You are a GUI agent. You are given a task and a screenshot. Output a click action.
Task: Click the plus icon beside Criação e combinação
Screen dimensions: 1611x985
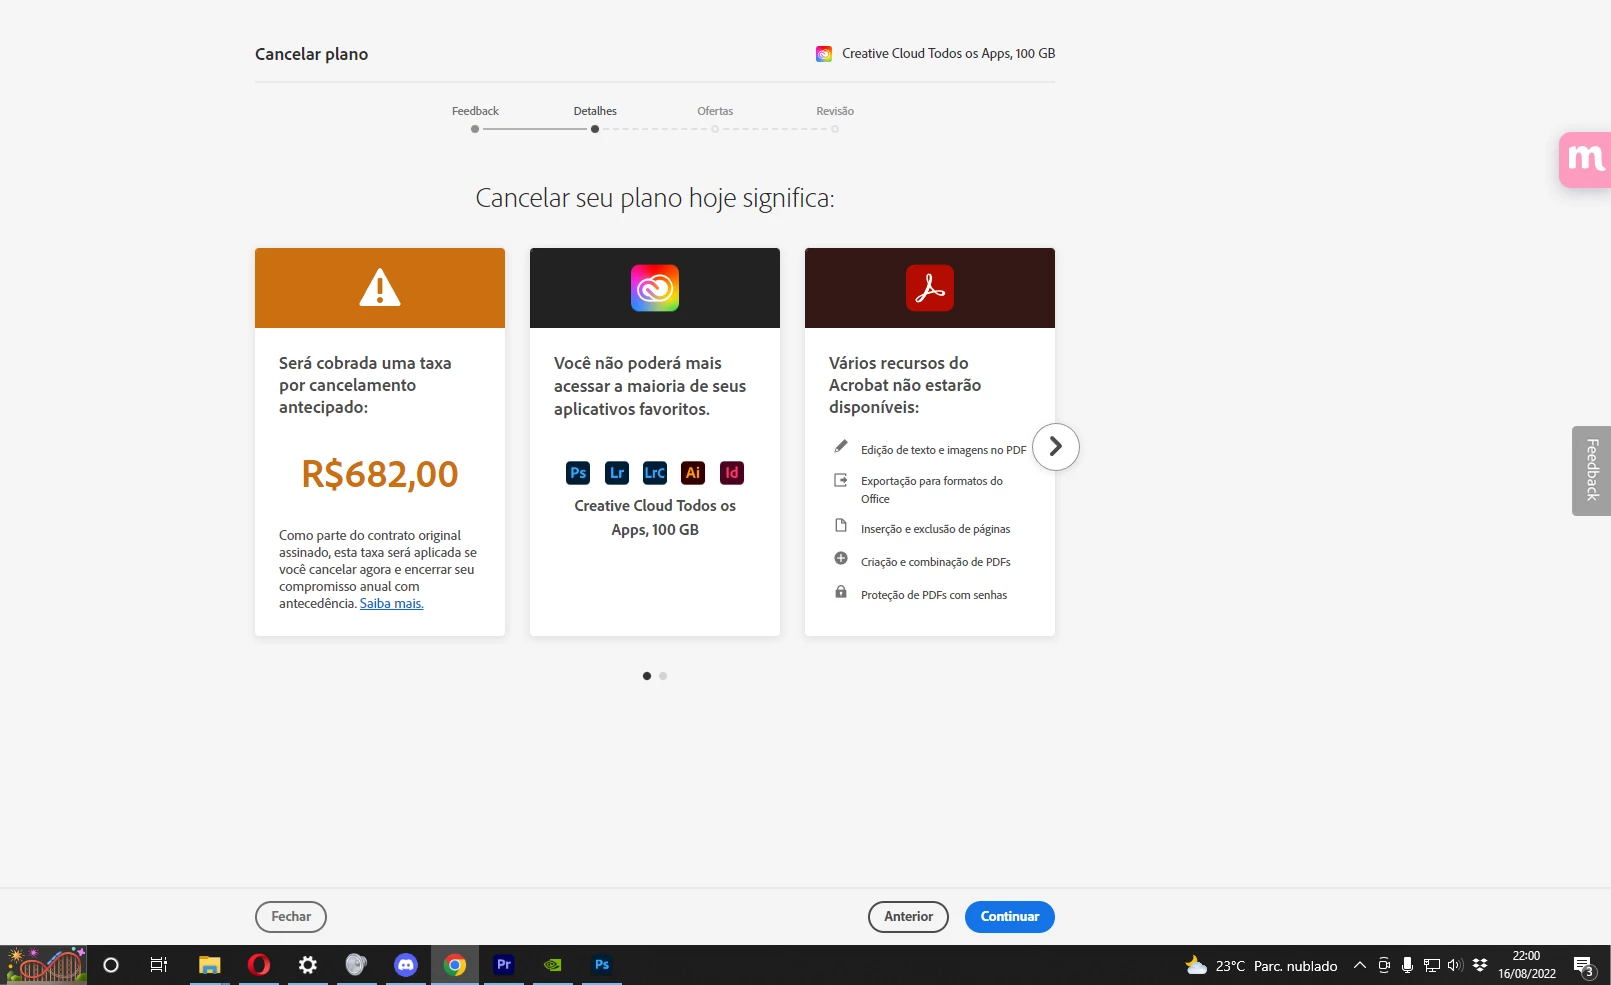point(841,559)
